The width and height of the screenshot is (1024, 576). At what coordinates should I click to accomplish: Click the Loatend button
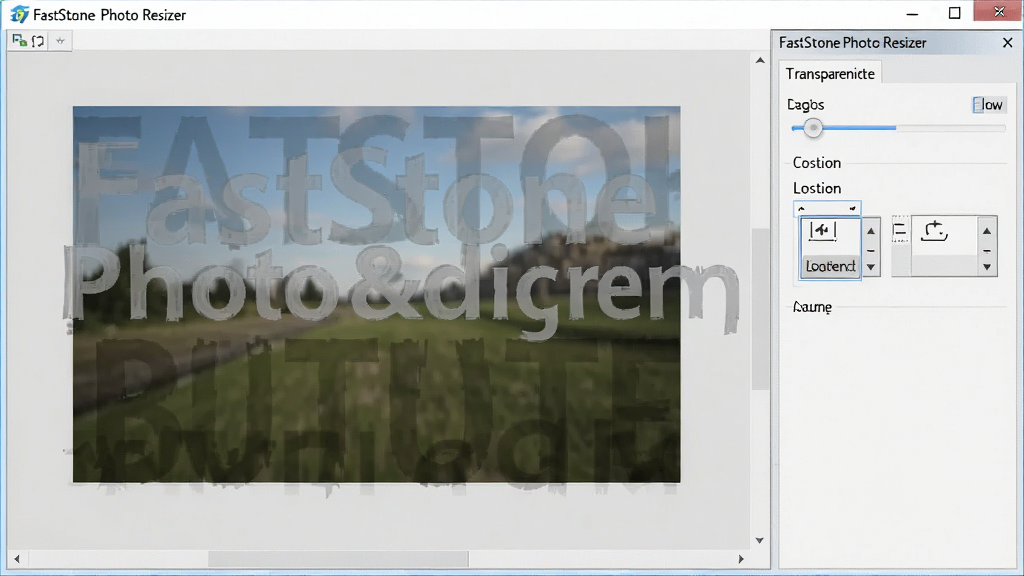831,266
